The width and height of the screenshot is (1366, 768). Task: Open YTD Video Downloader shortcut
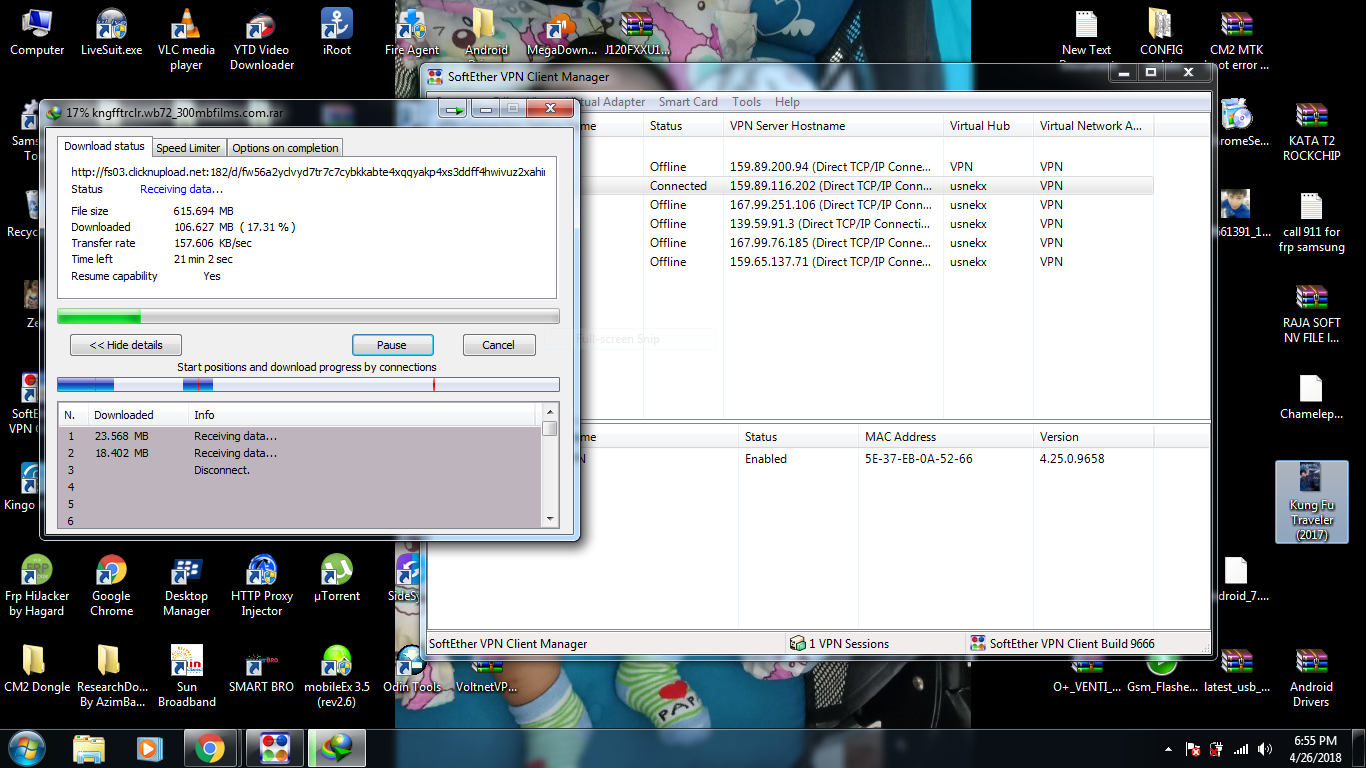[262, 40]
